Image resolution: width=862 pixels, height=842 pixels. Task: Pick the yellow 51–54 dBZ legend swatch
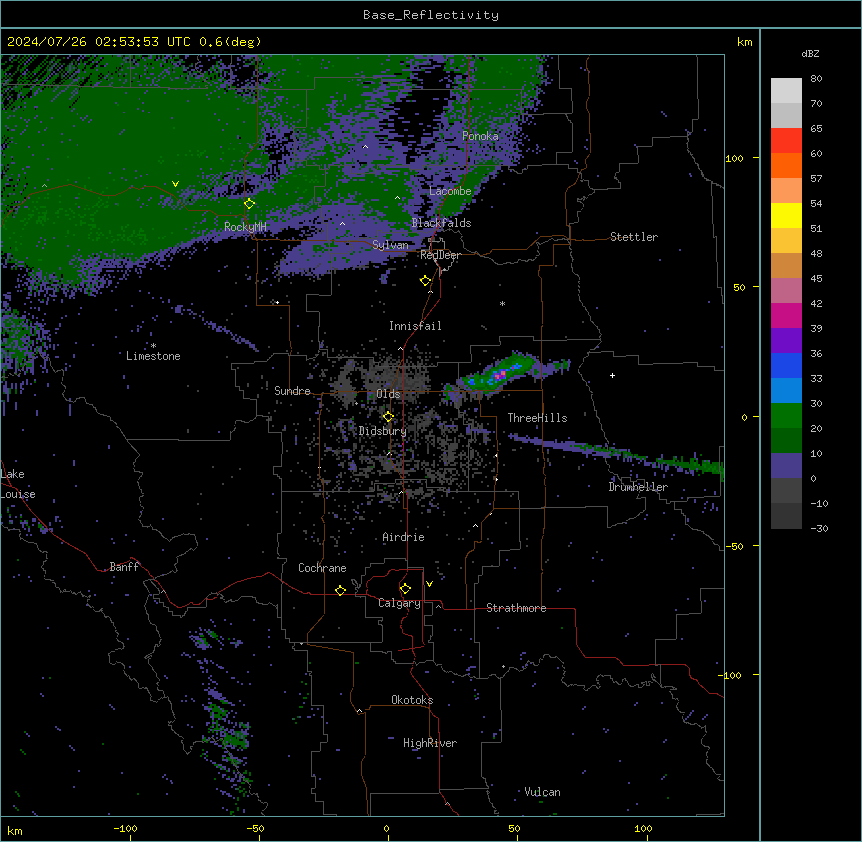(x=786, y=215)
